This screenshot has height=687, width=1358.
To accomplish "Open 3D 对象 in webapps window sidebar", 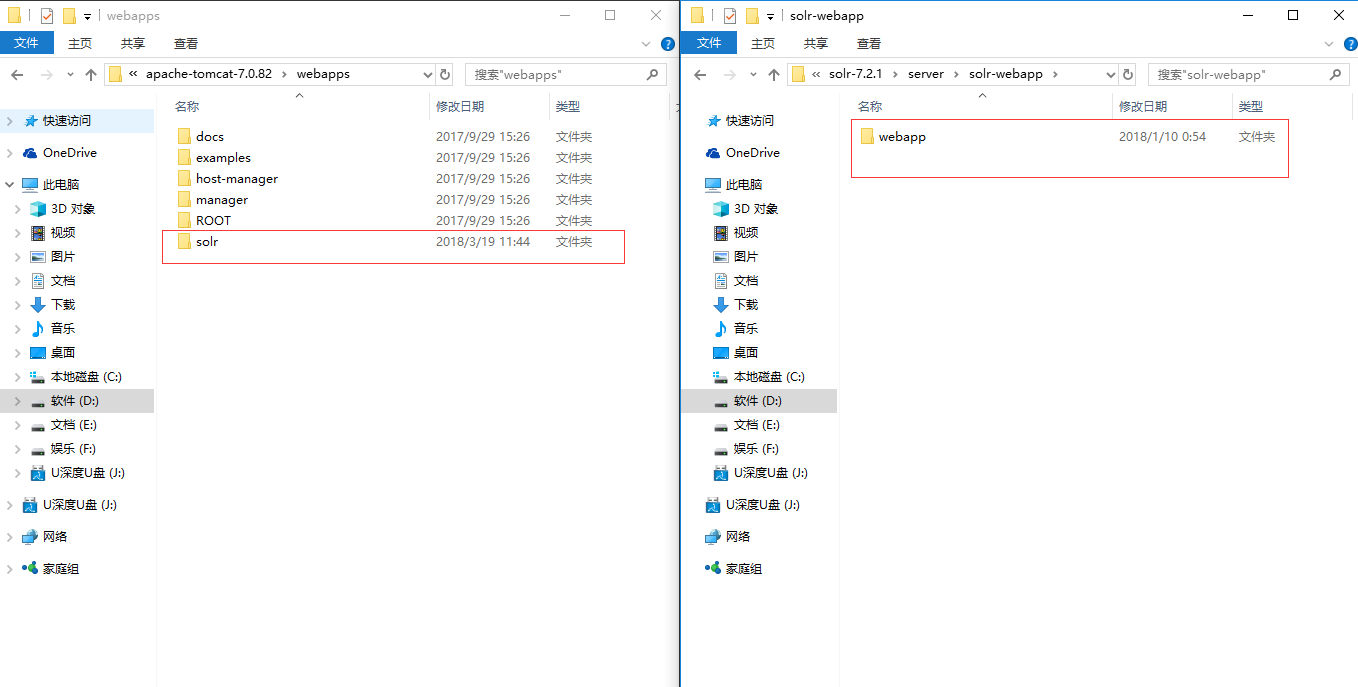I will point(73,209).
